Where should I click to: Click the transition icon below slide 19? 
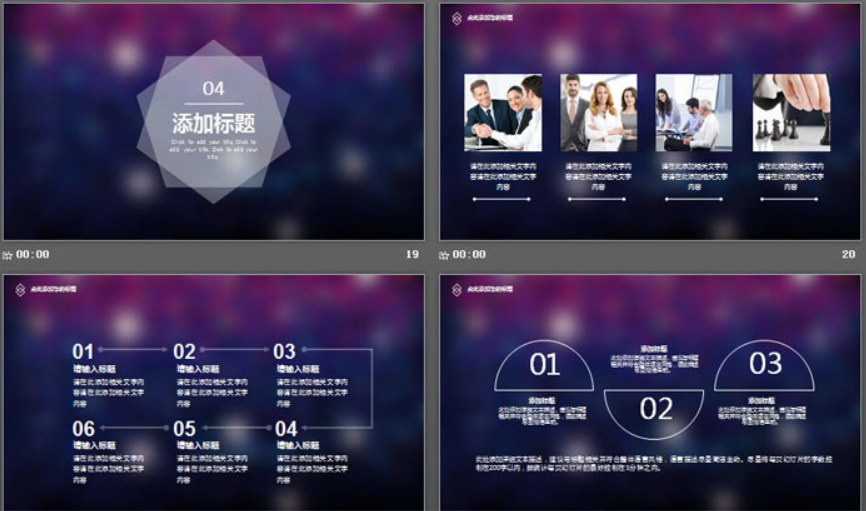coord(8,255)
